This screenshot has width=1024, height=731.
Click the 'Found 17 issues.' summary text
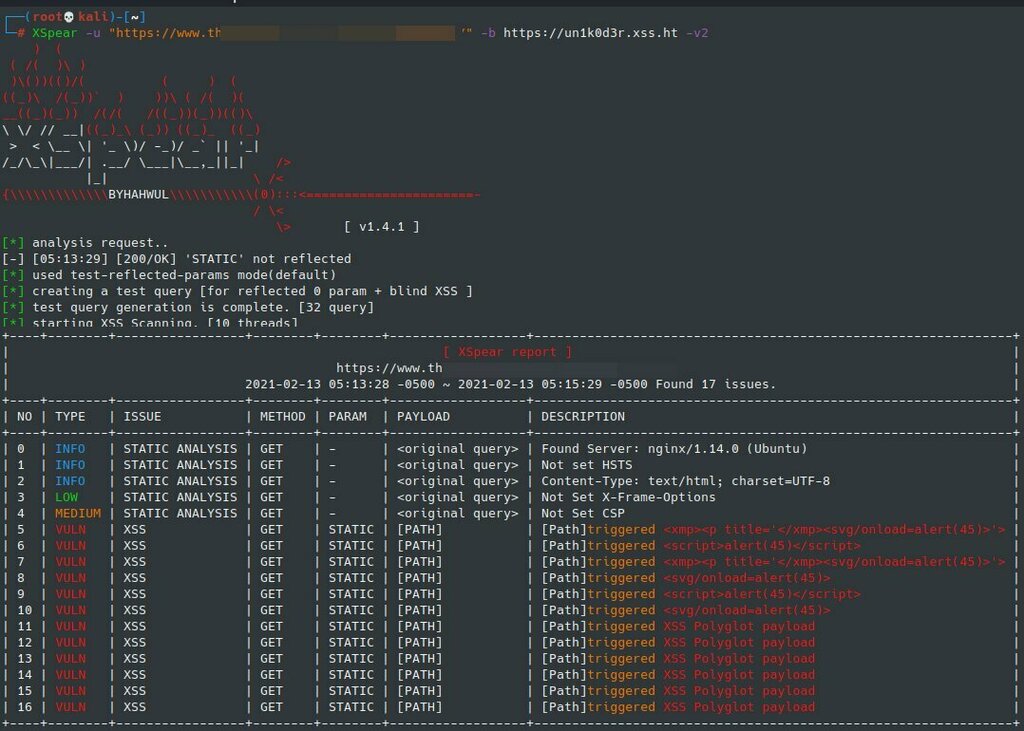coord(716,384)
